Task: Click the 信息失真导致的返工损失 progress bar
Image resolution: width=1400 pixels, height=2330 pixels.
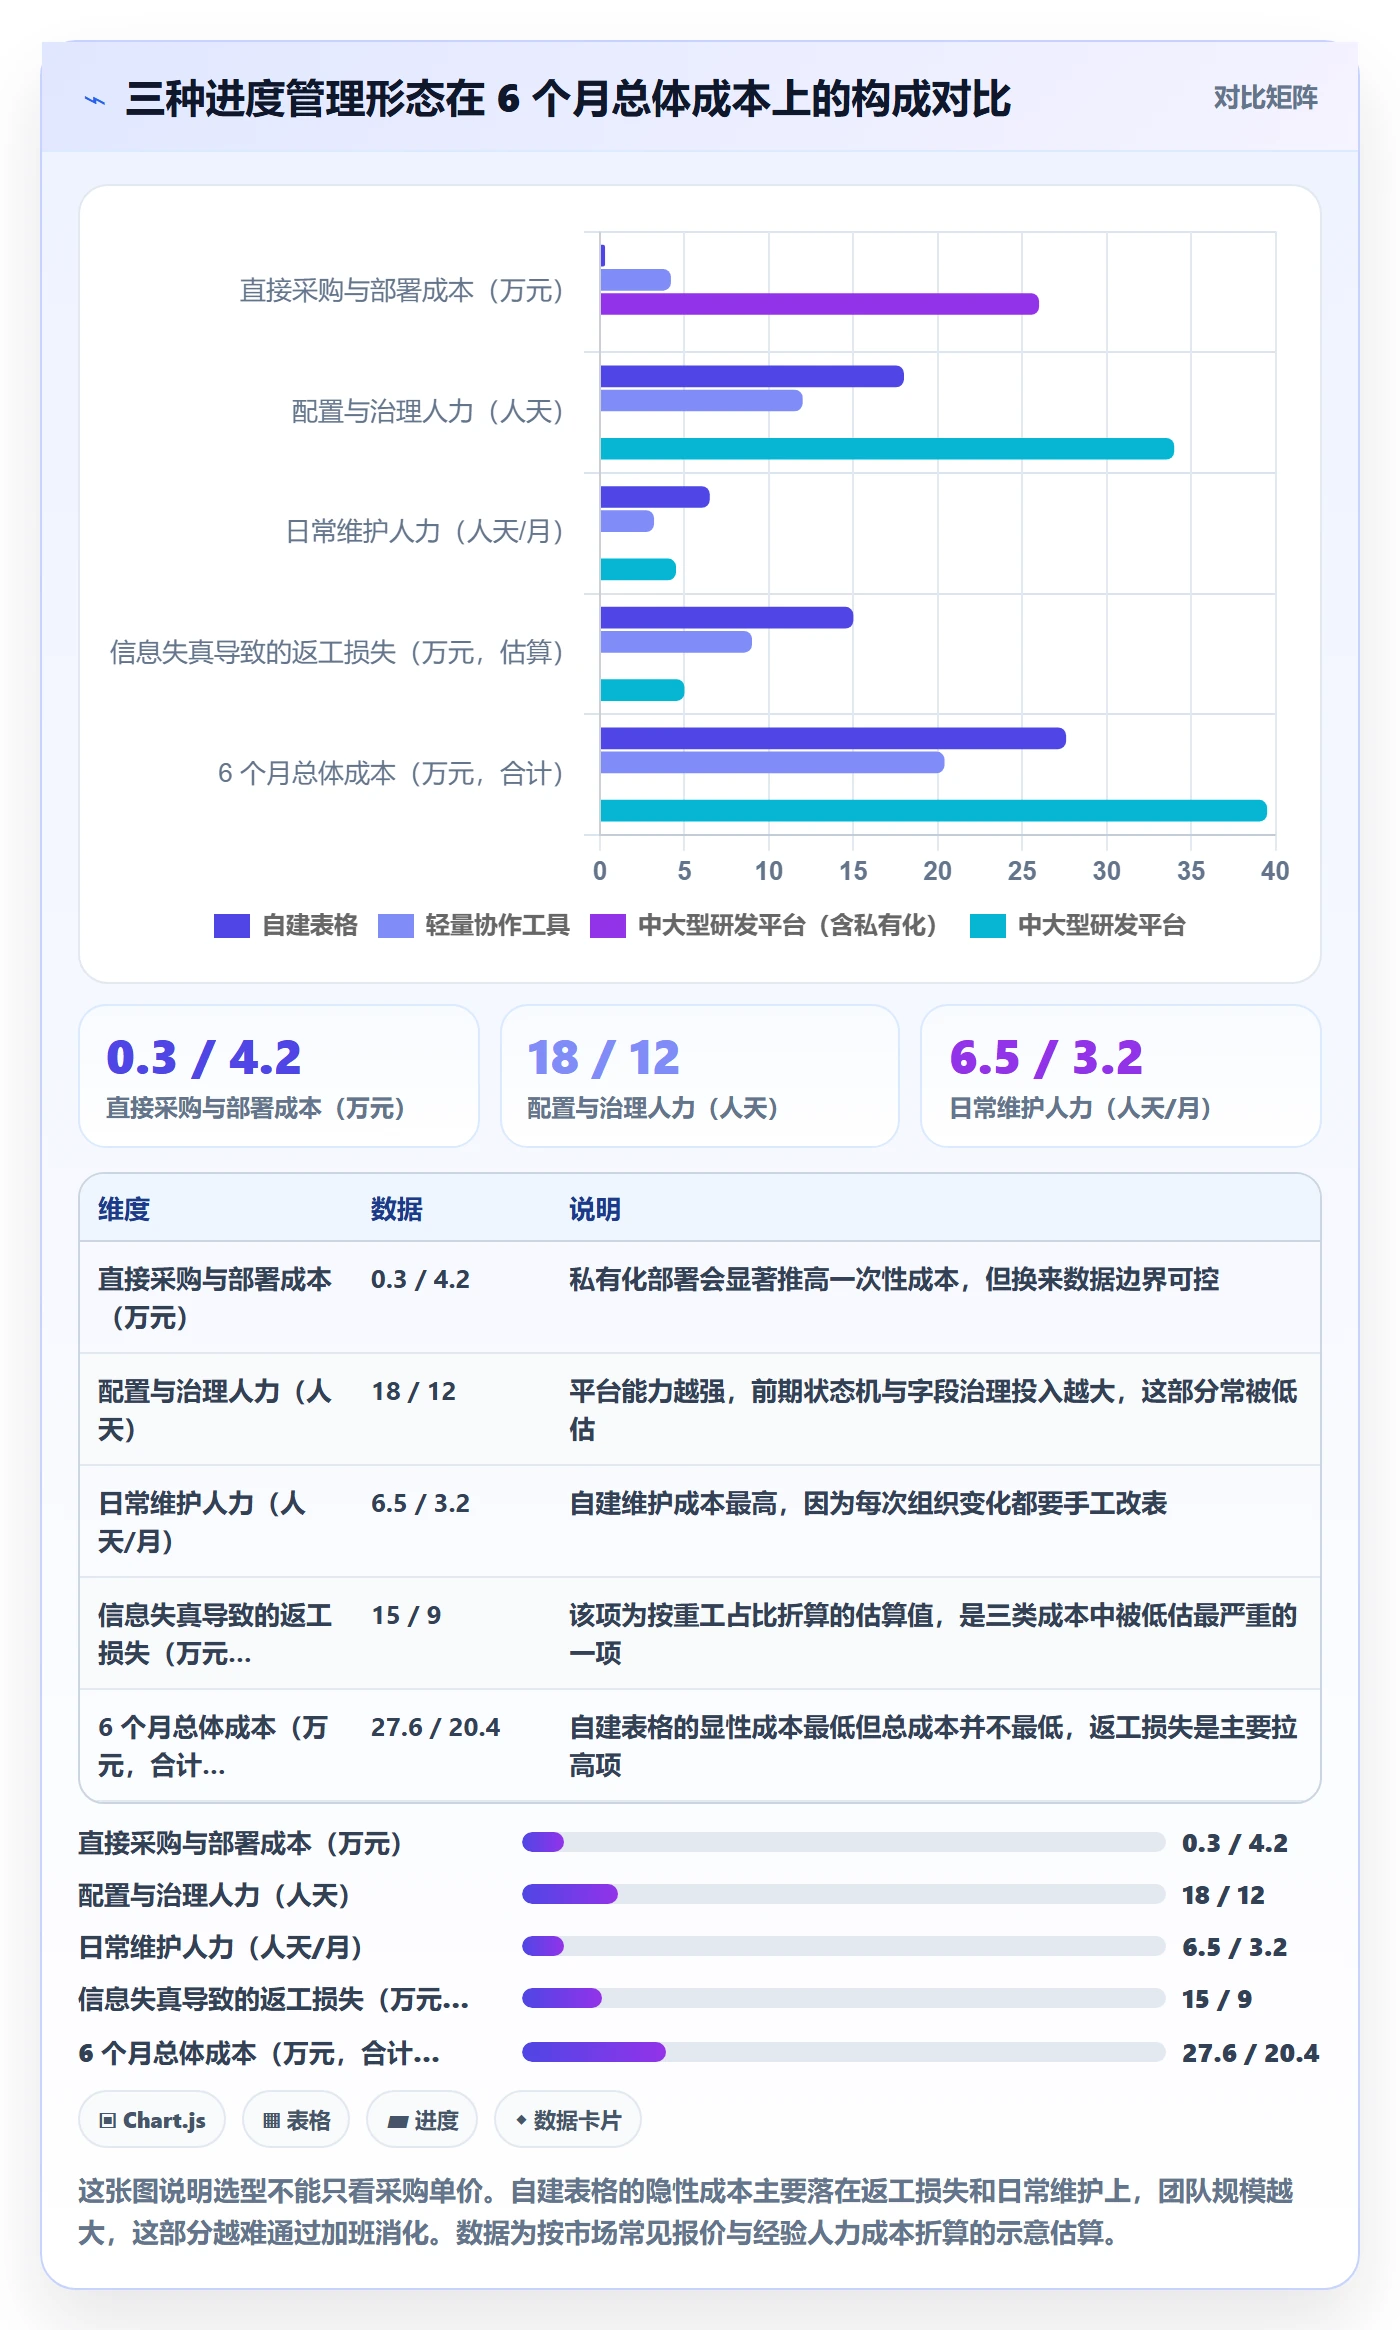Action: coord(844,1998)
